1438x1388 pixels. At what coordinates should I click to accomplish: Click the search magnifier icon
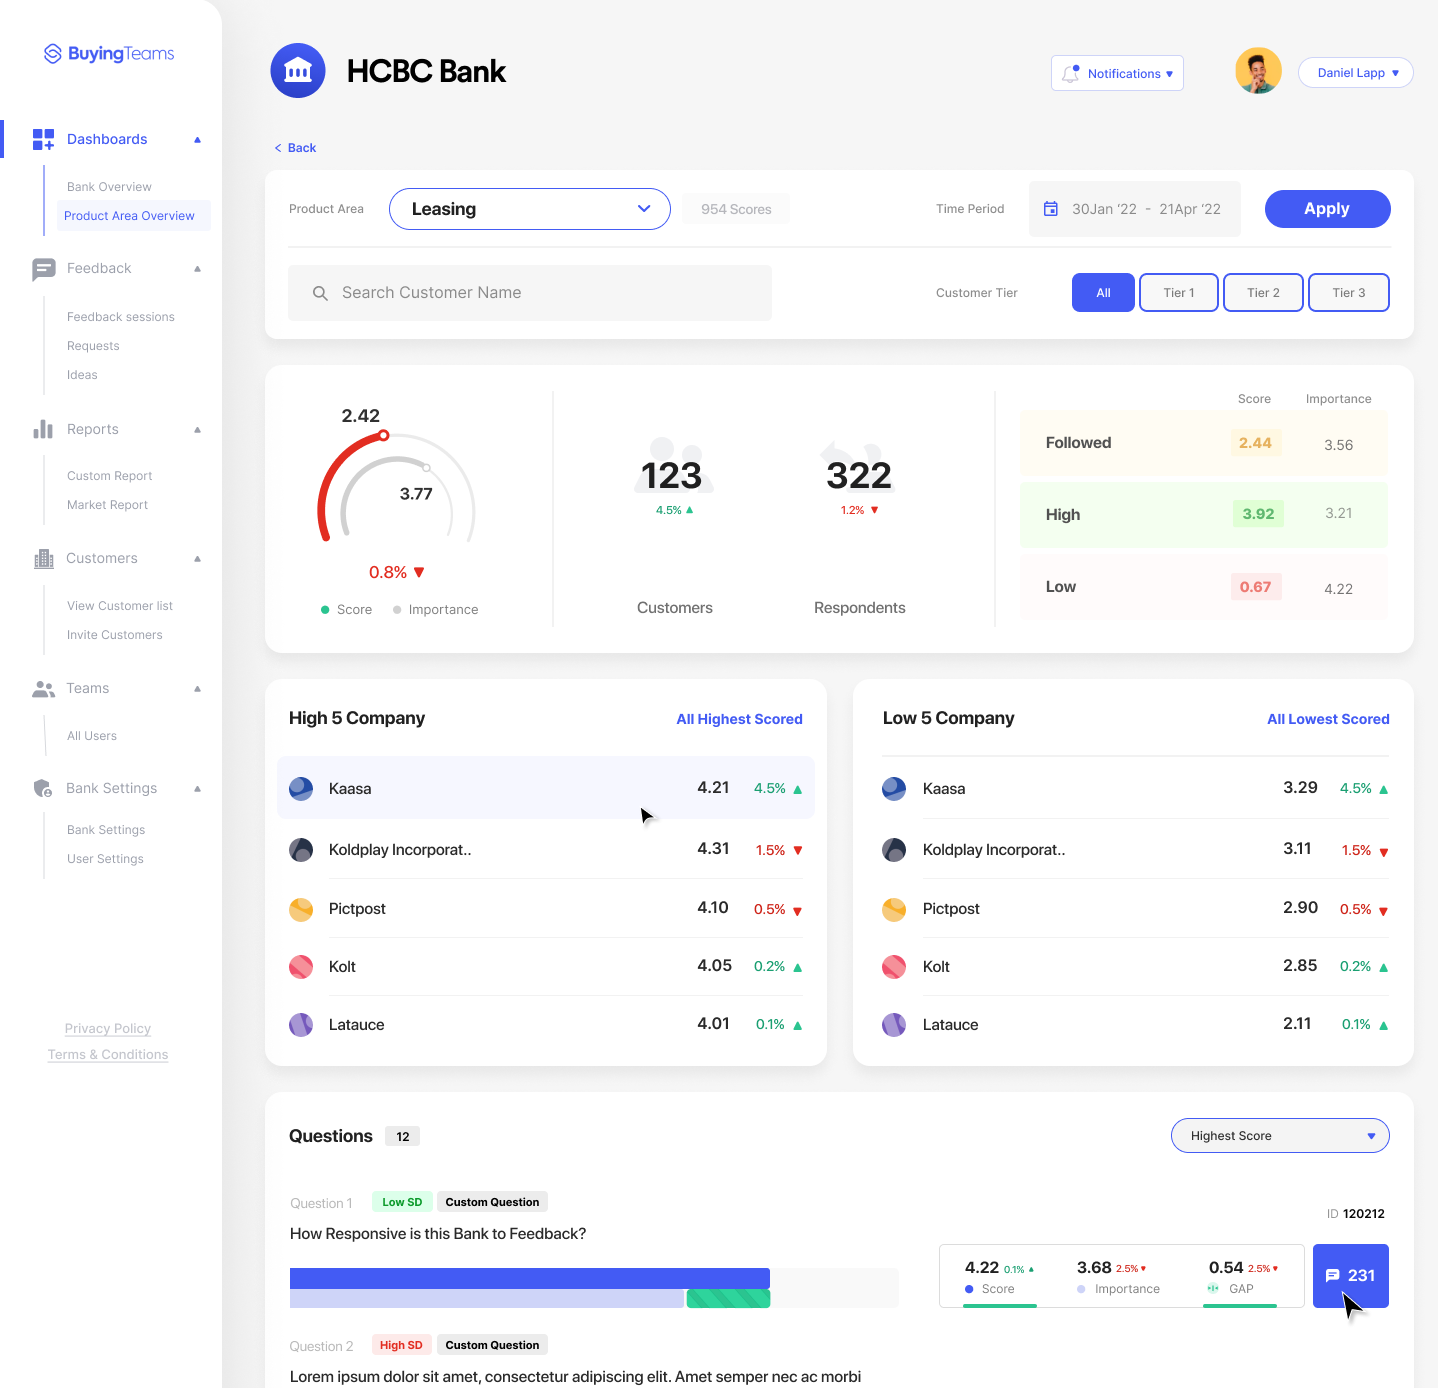[x=320, y=293]
